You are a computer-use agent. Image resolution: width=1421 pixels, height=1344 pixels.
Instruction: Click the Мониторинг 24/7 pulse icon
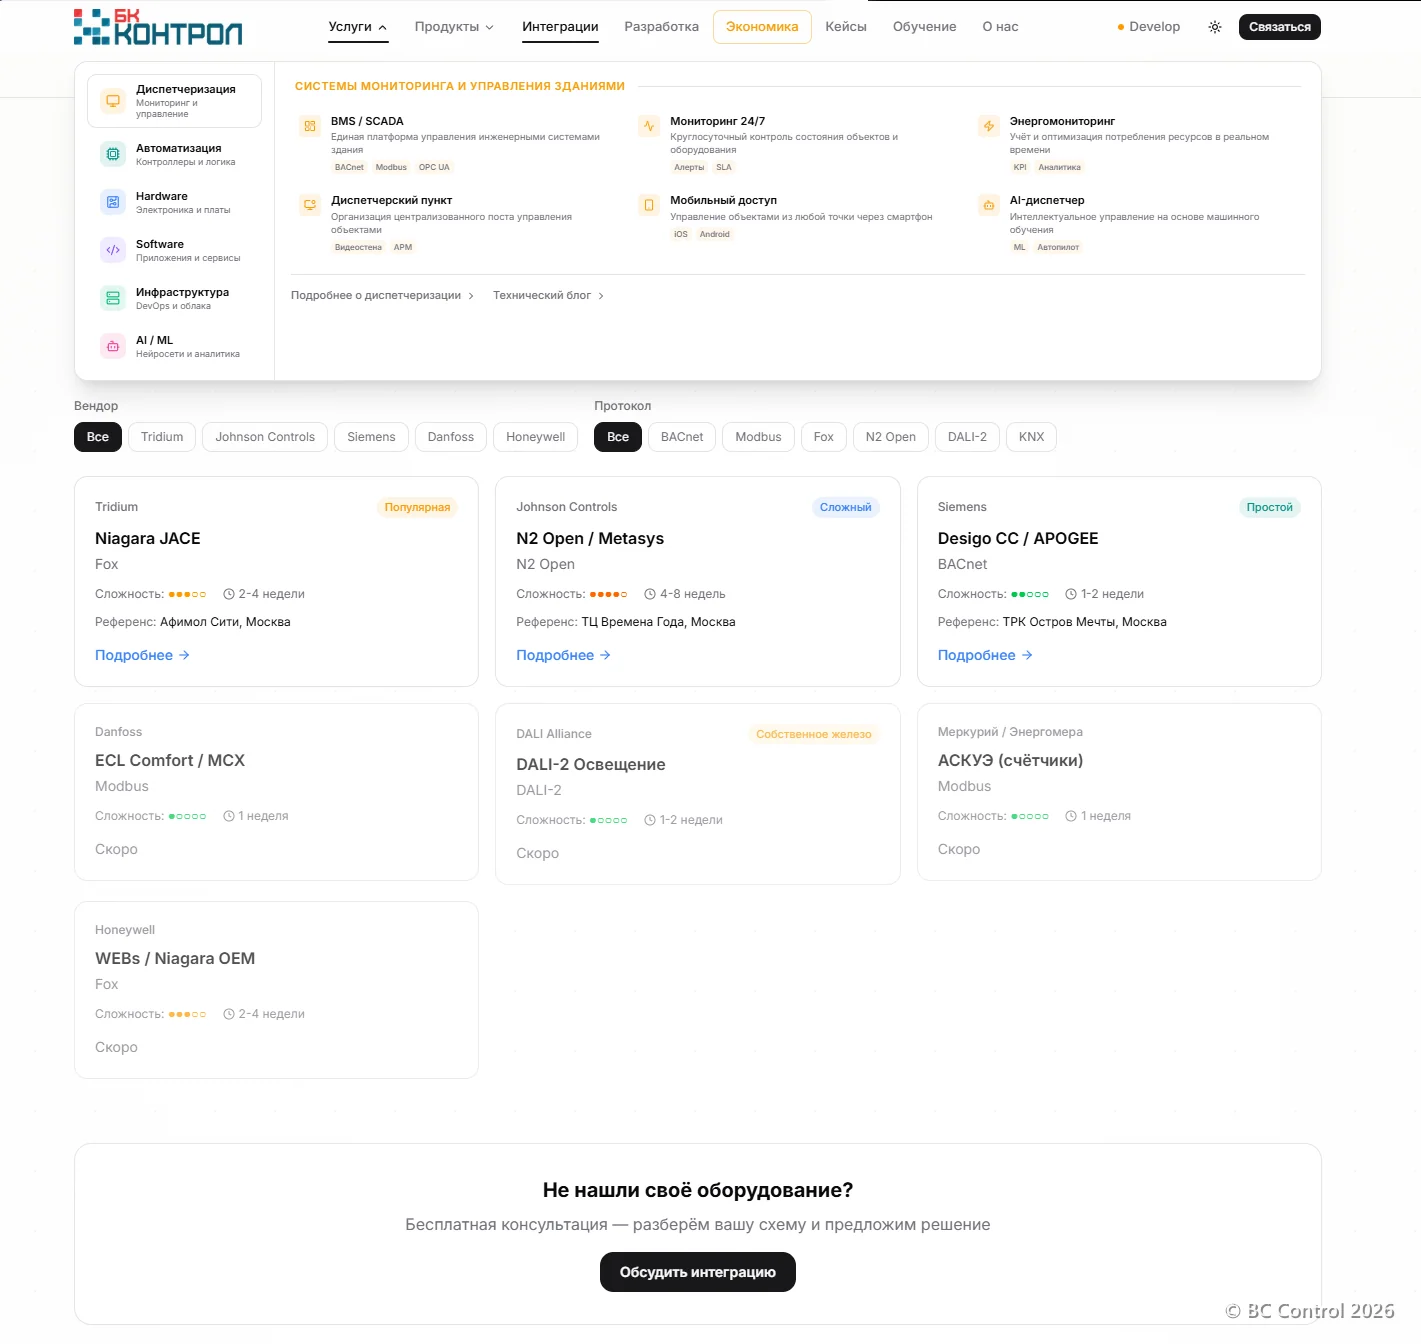[x=649, y=126]
